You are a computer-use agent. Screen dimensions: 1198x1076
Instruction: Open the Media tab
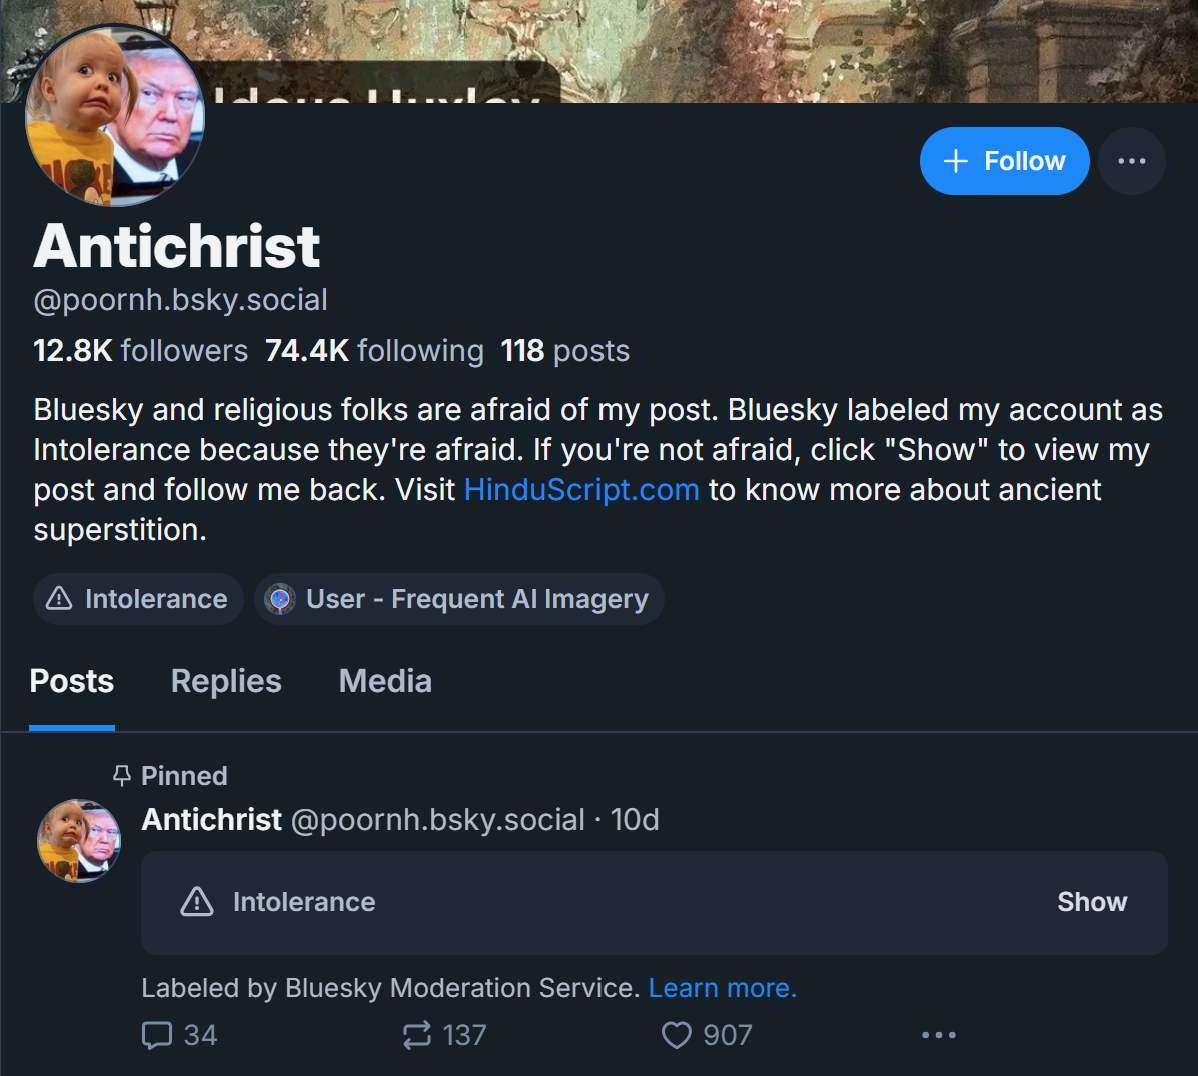coord(385,681)
